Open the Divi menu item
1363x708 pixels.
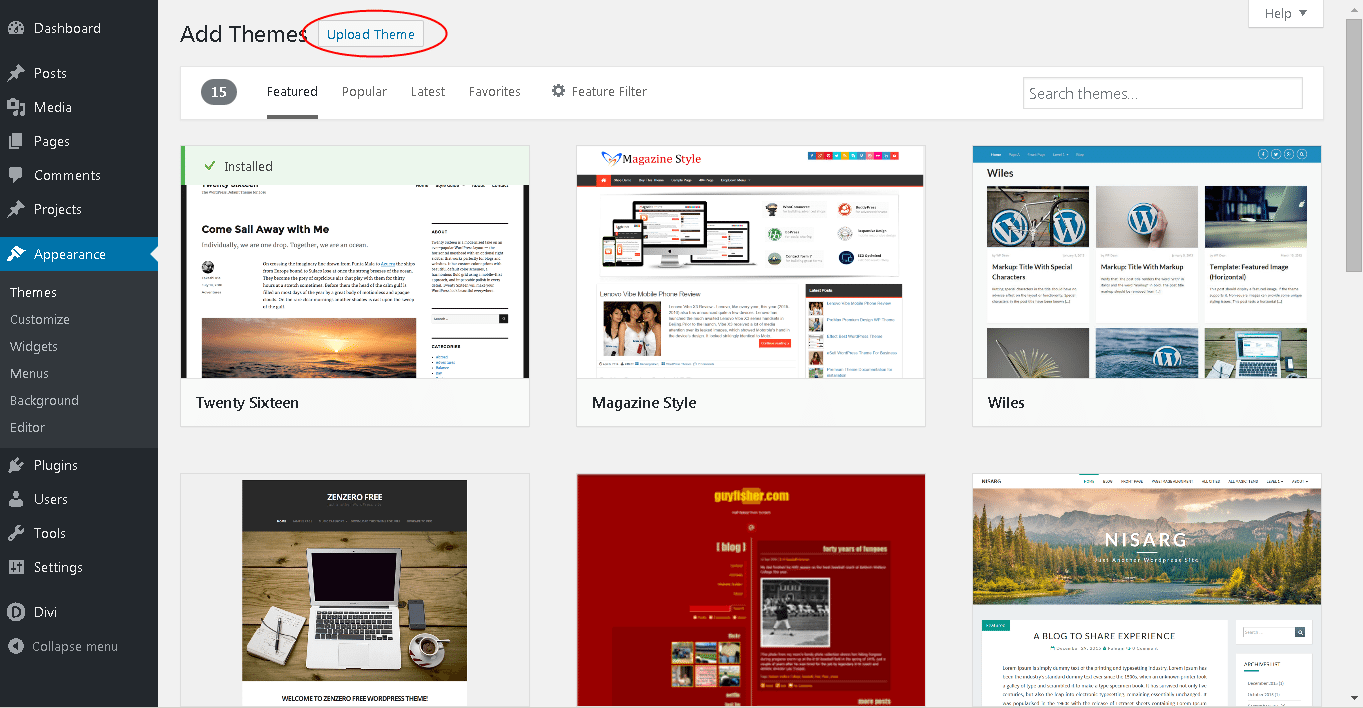pos(79,612)
